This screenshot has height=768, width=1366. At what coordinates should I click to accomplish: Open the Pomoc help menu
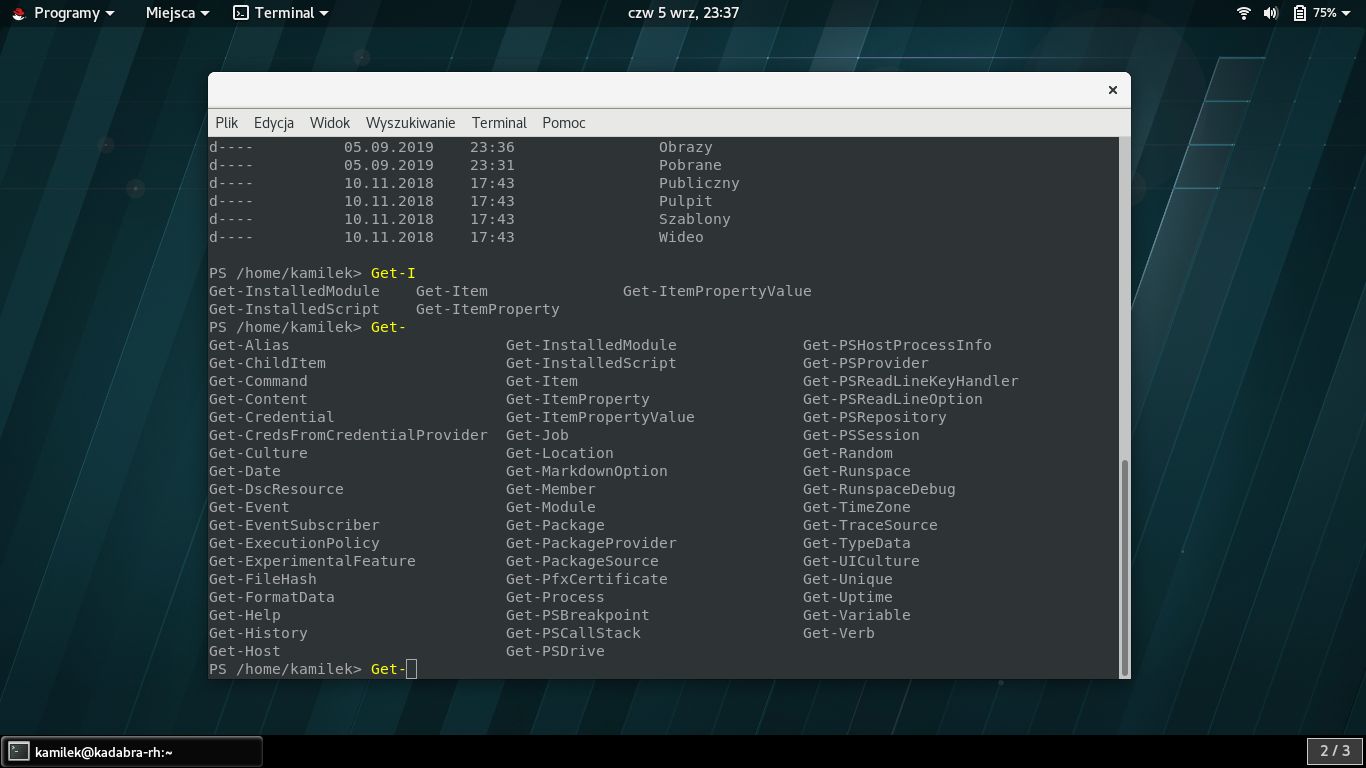[564, 122]
